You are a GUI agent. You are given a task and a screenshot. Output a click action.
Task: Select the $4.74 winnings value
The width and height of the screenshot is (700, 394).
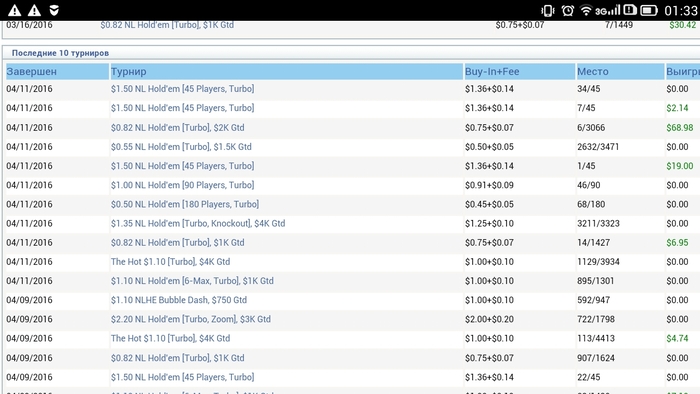click(x=677, y=339)
